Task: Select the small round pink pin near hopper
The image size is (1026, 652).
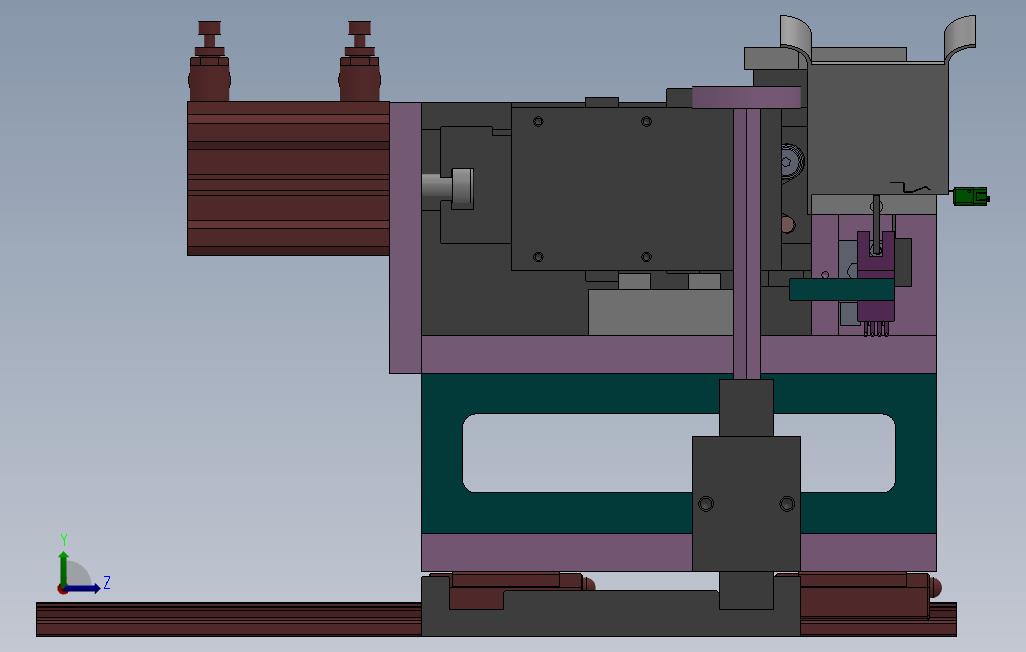Action: pos(788,225)
